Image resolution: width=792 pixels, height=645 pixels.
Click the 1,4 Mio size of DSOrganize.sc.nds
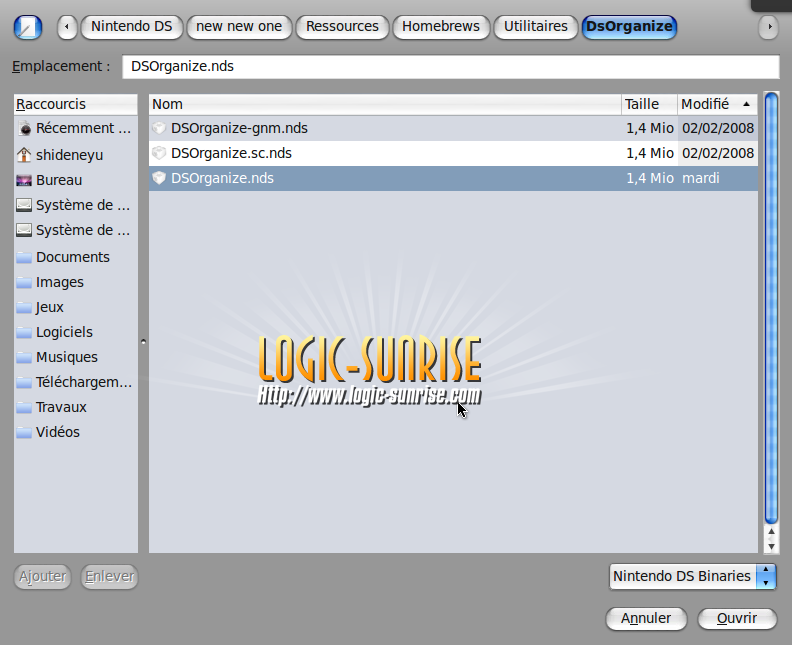point(650,153)
